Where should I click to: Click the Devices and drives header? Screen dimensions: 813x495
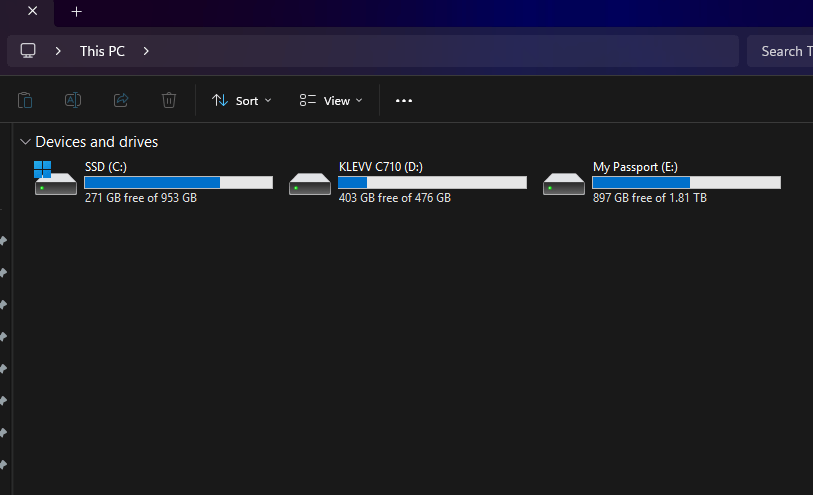click(96, 142)
